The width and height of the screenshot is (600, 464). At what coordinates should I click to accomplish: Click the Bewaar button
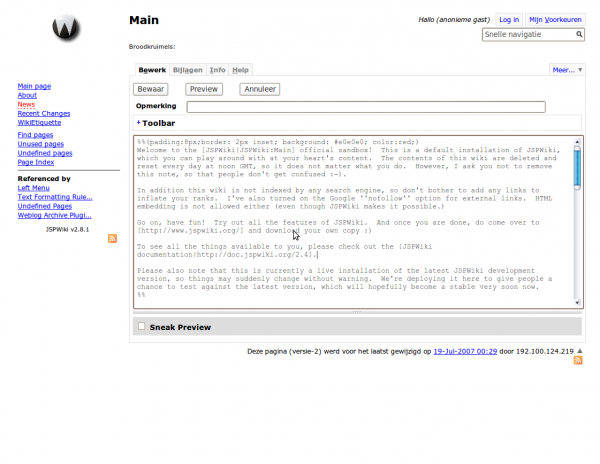(x=151, y=89)
